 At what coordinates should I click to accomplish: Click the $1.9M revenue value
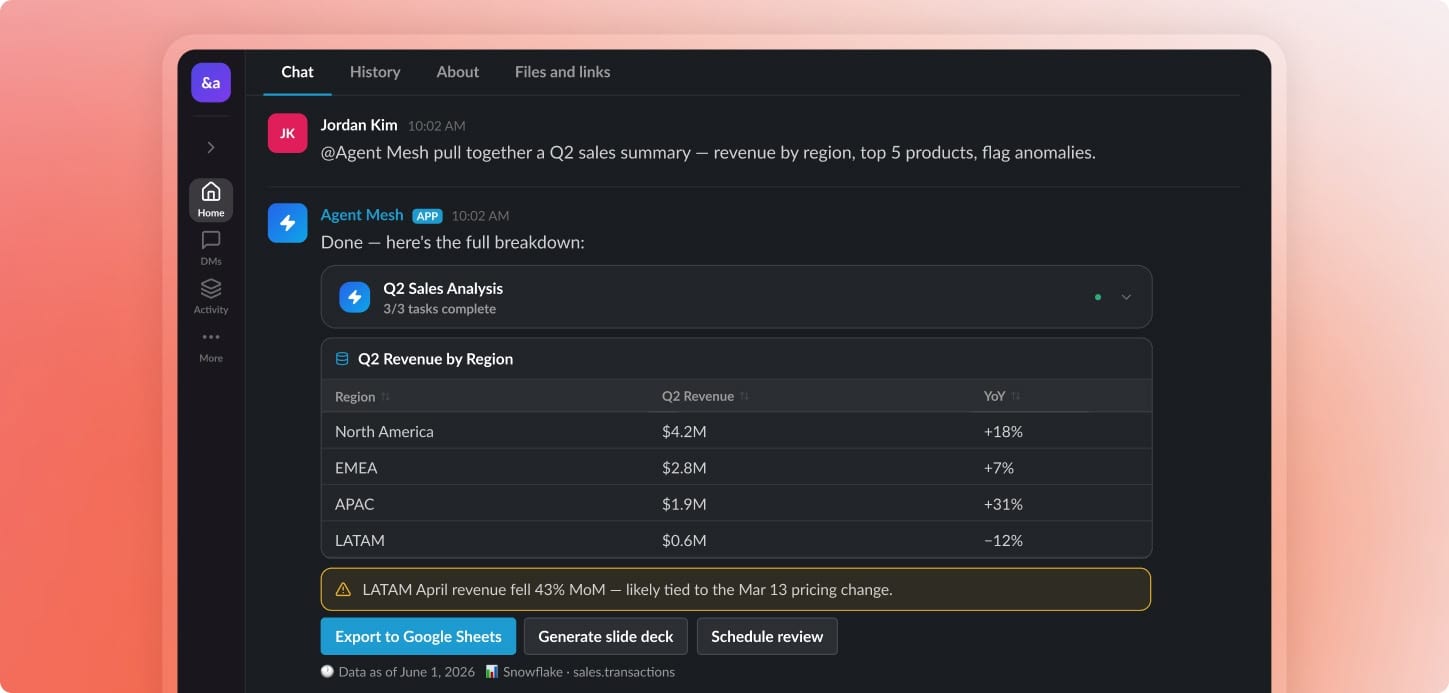point(684,504)
